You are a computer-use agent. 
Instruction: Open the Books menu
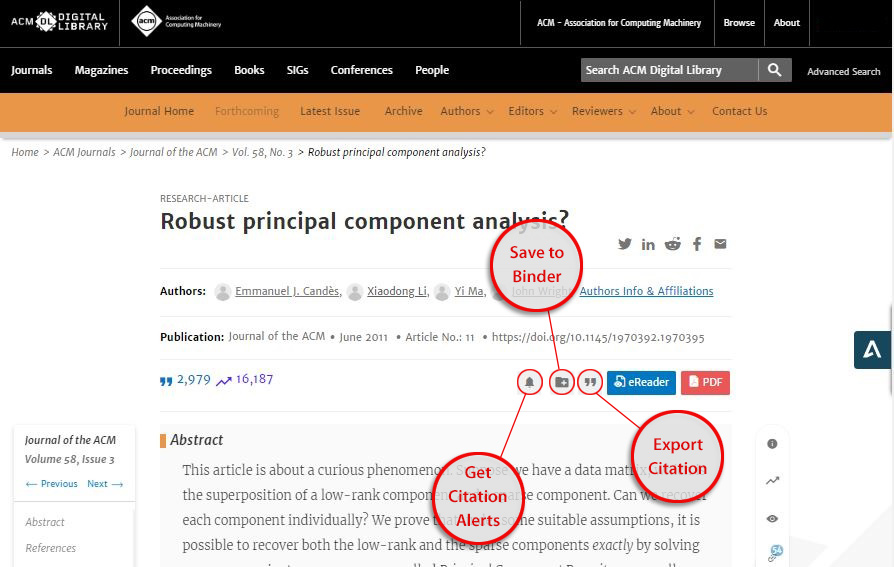tap(249, 70)
